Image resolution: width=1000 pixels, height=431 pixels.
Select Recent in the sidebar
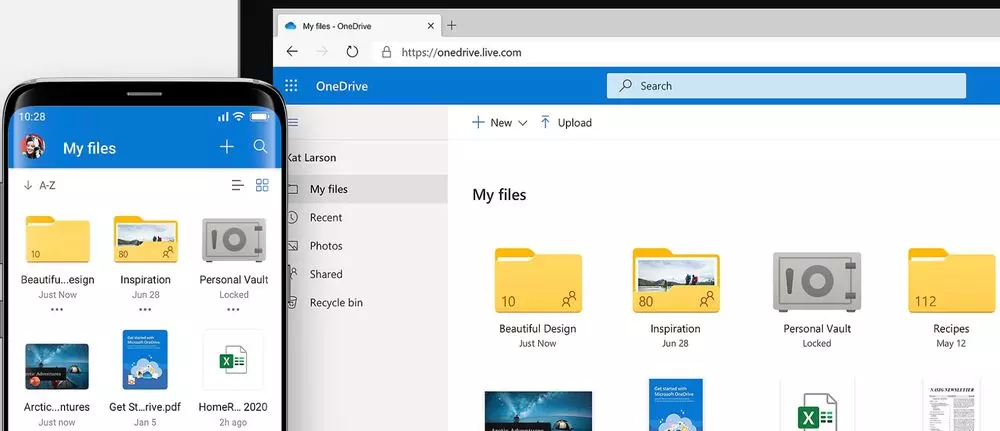coord(326,217)
